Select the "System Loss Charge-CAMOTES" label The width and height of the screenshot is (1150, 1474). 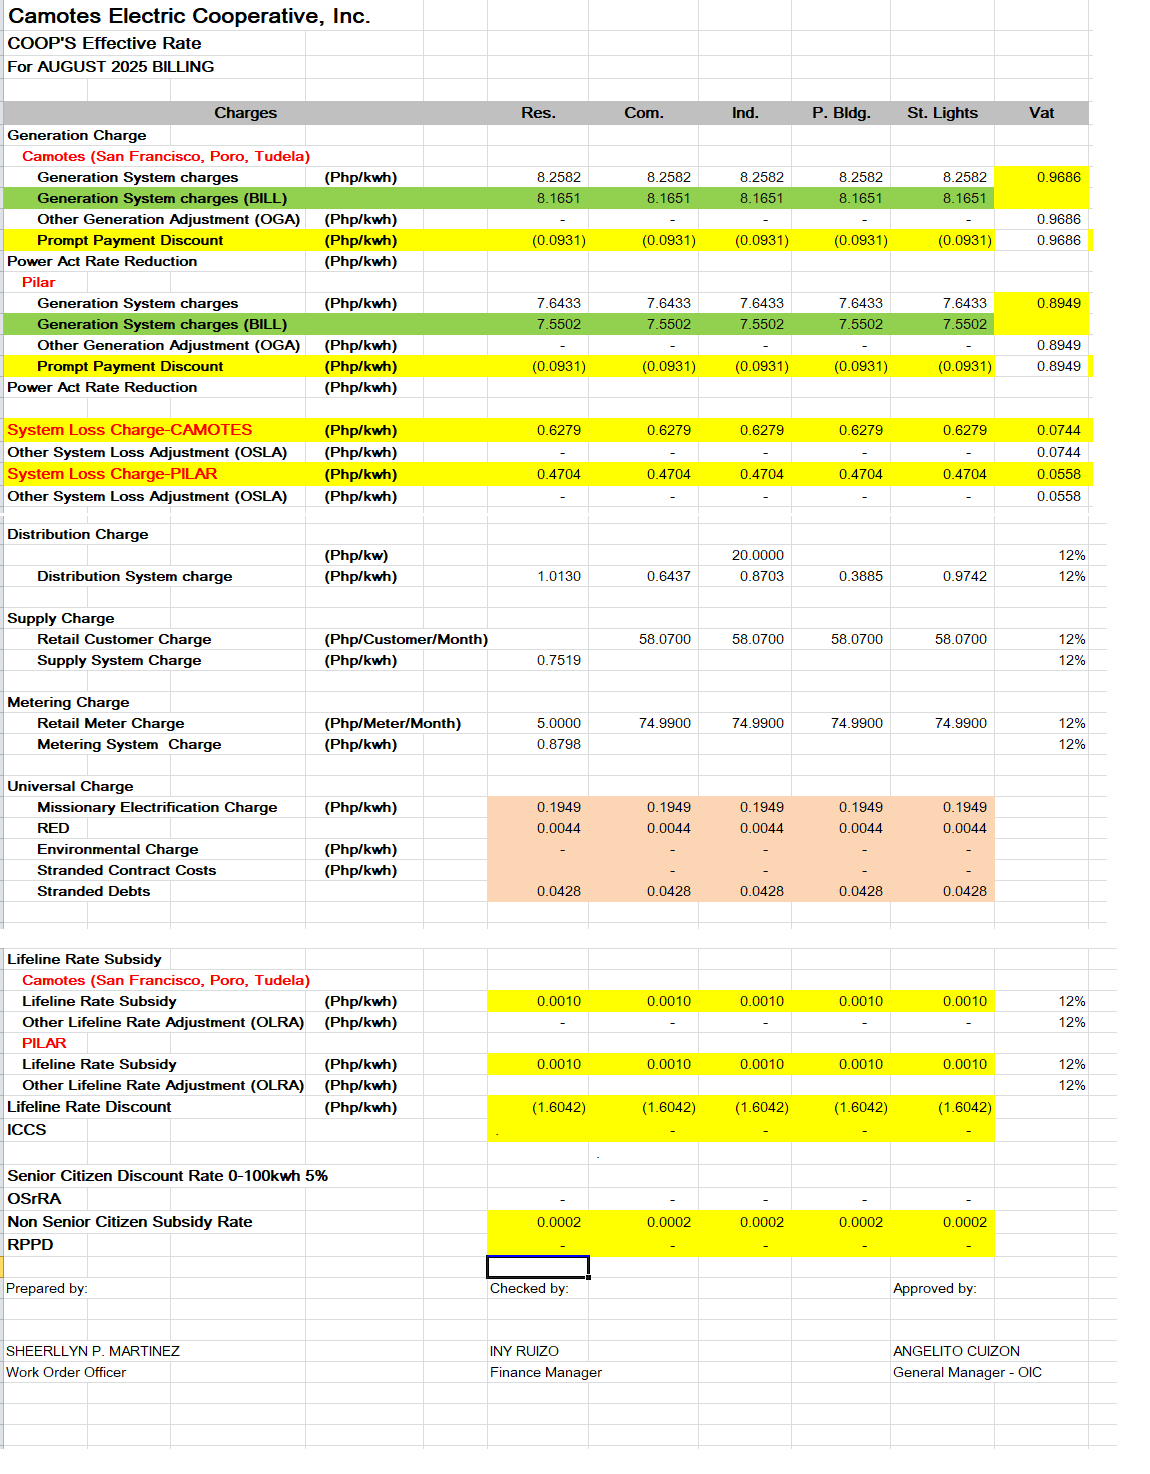click(x=130, y=430)
